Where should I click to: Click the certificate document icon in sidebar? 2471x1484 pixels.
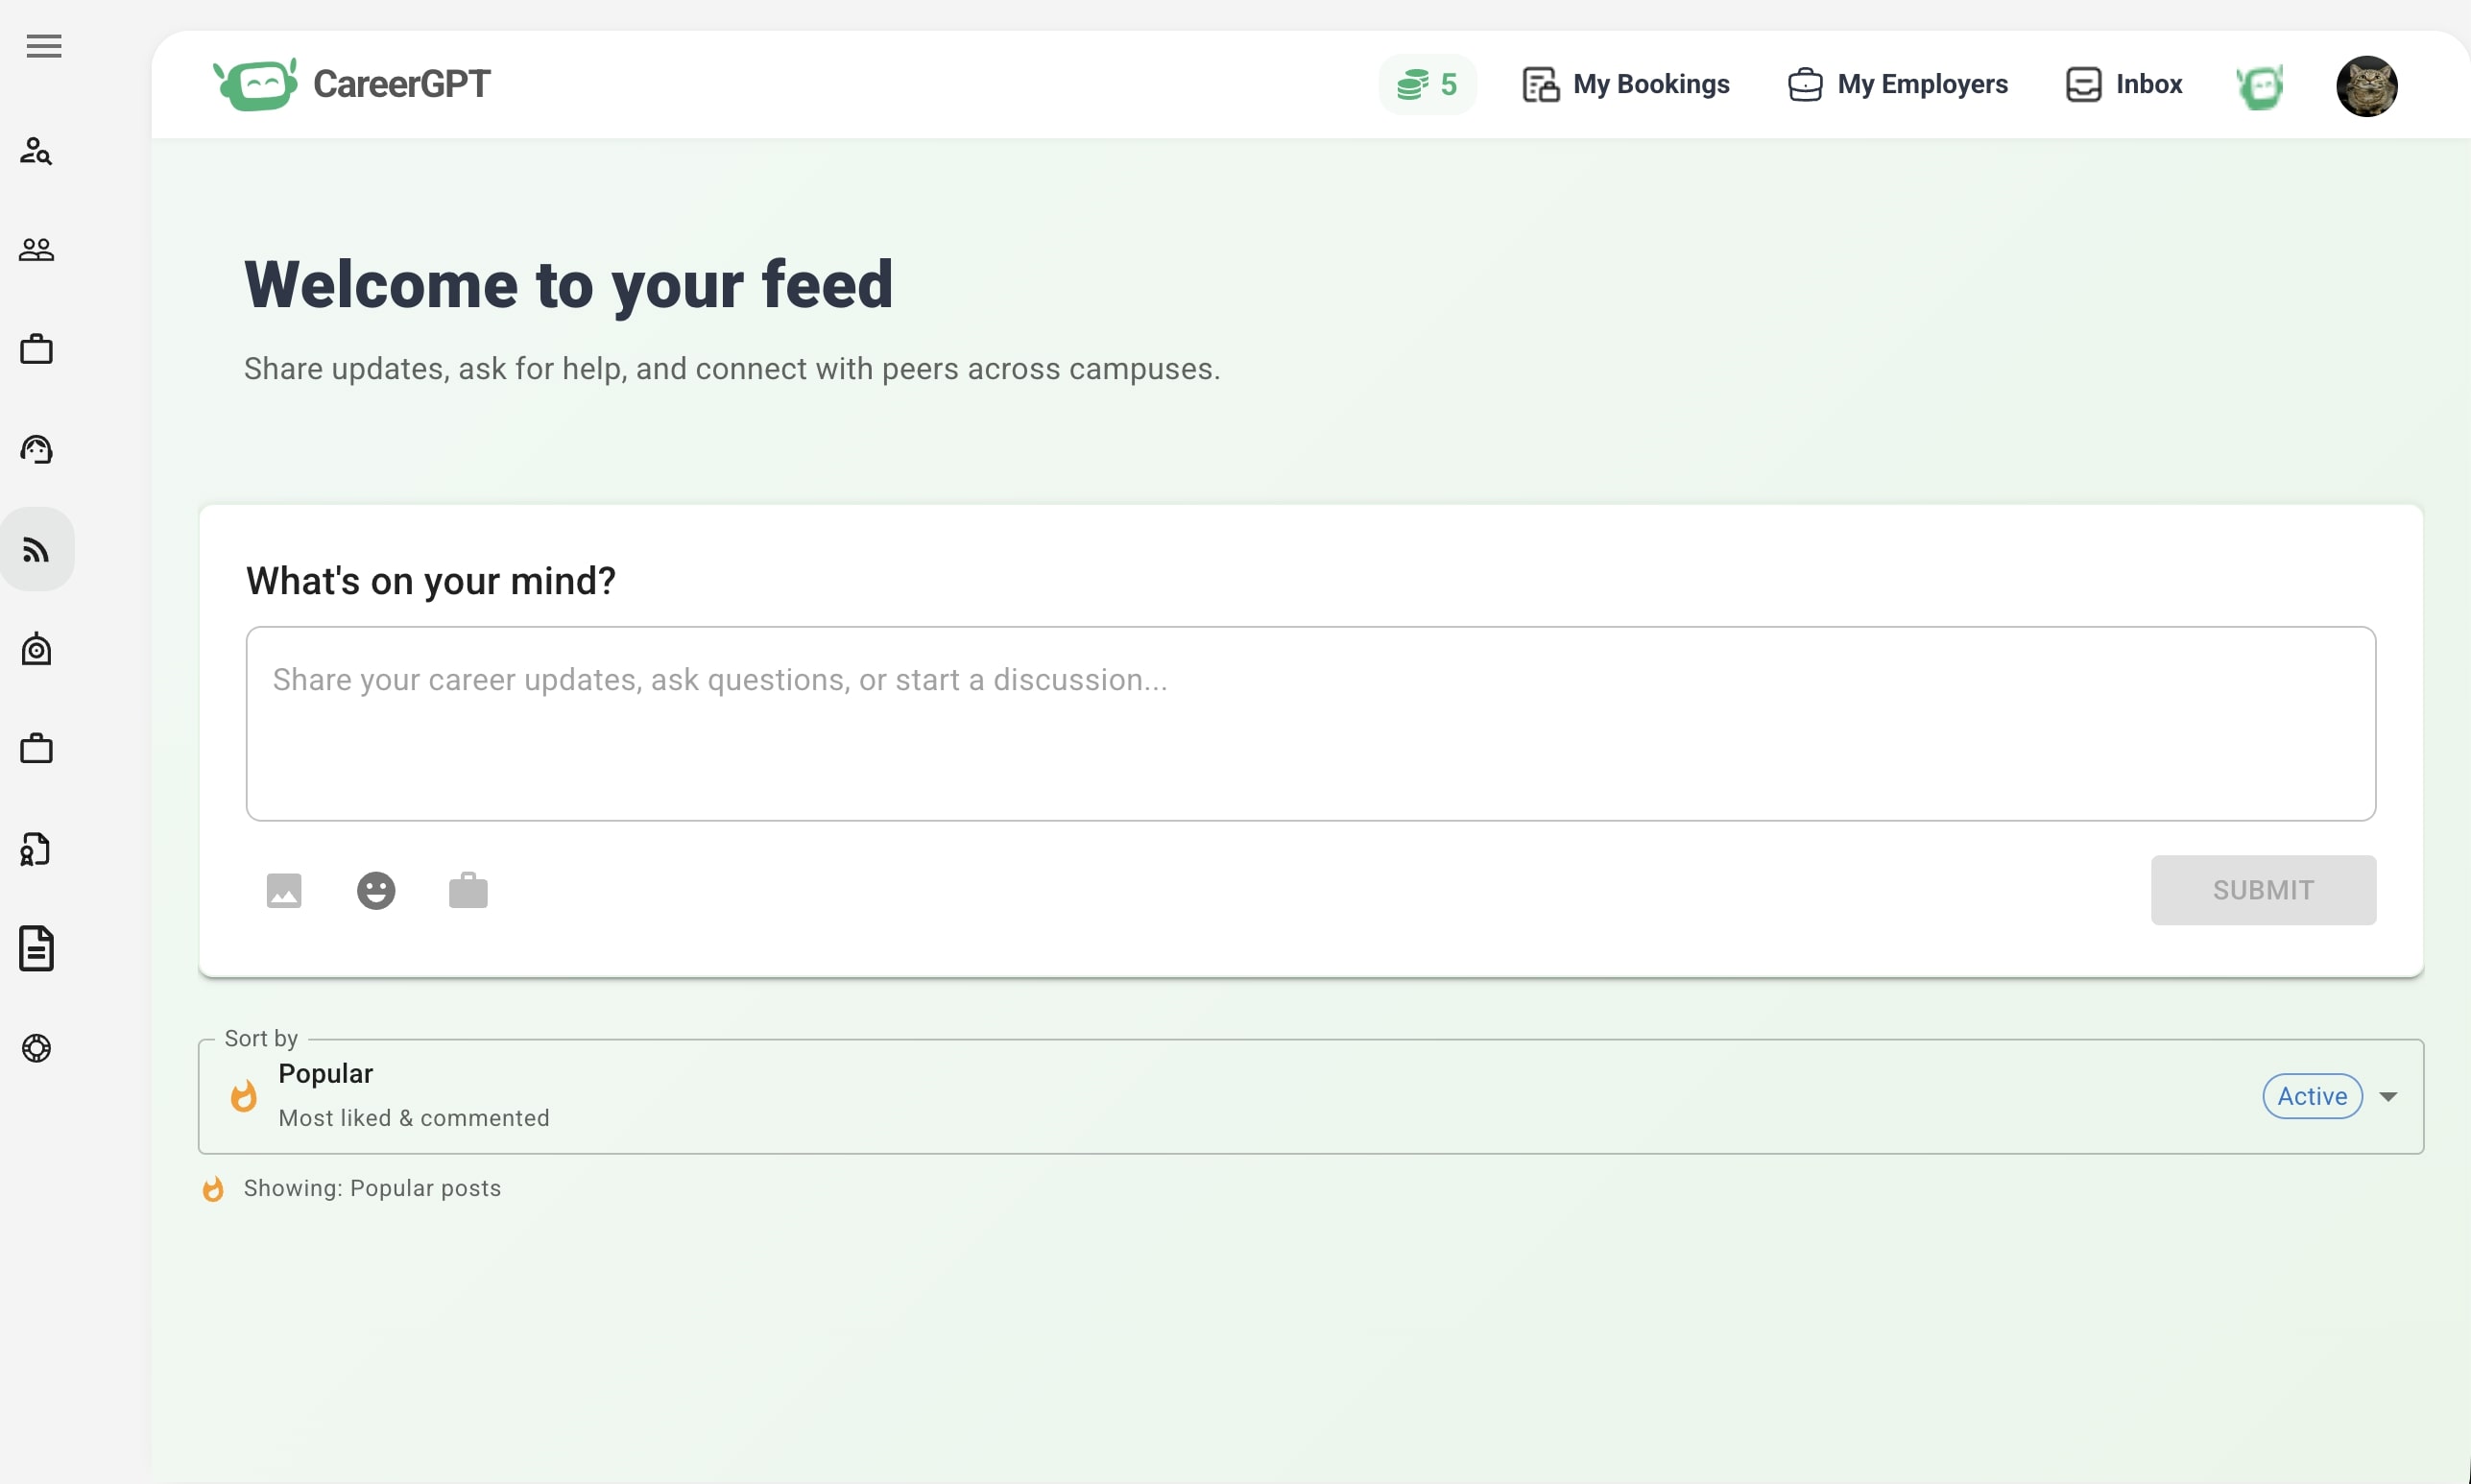(37, 849)
